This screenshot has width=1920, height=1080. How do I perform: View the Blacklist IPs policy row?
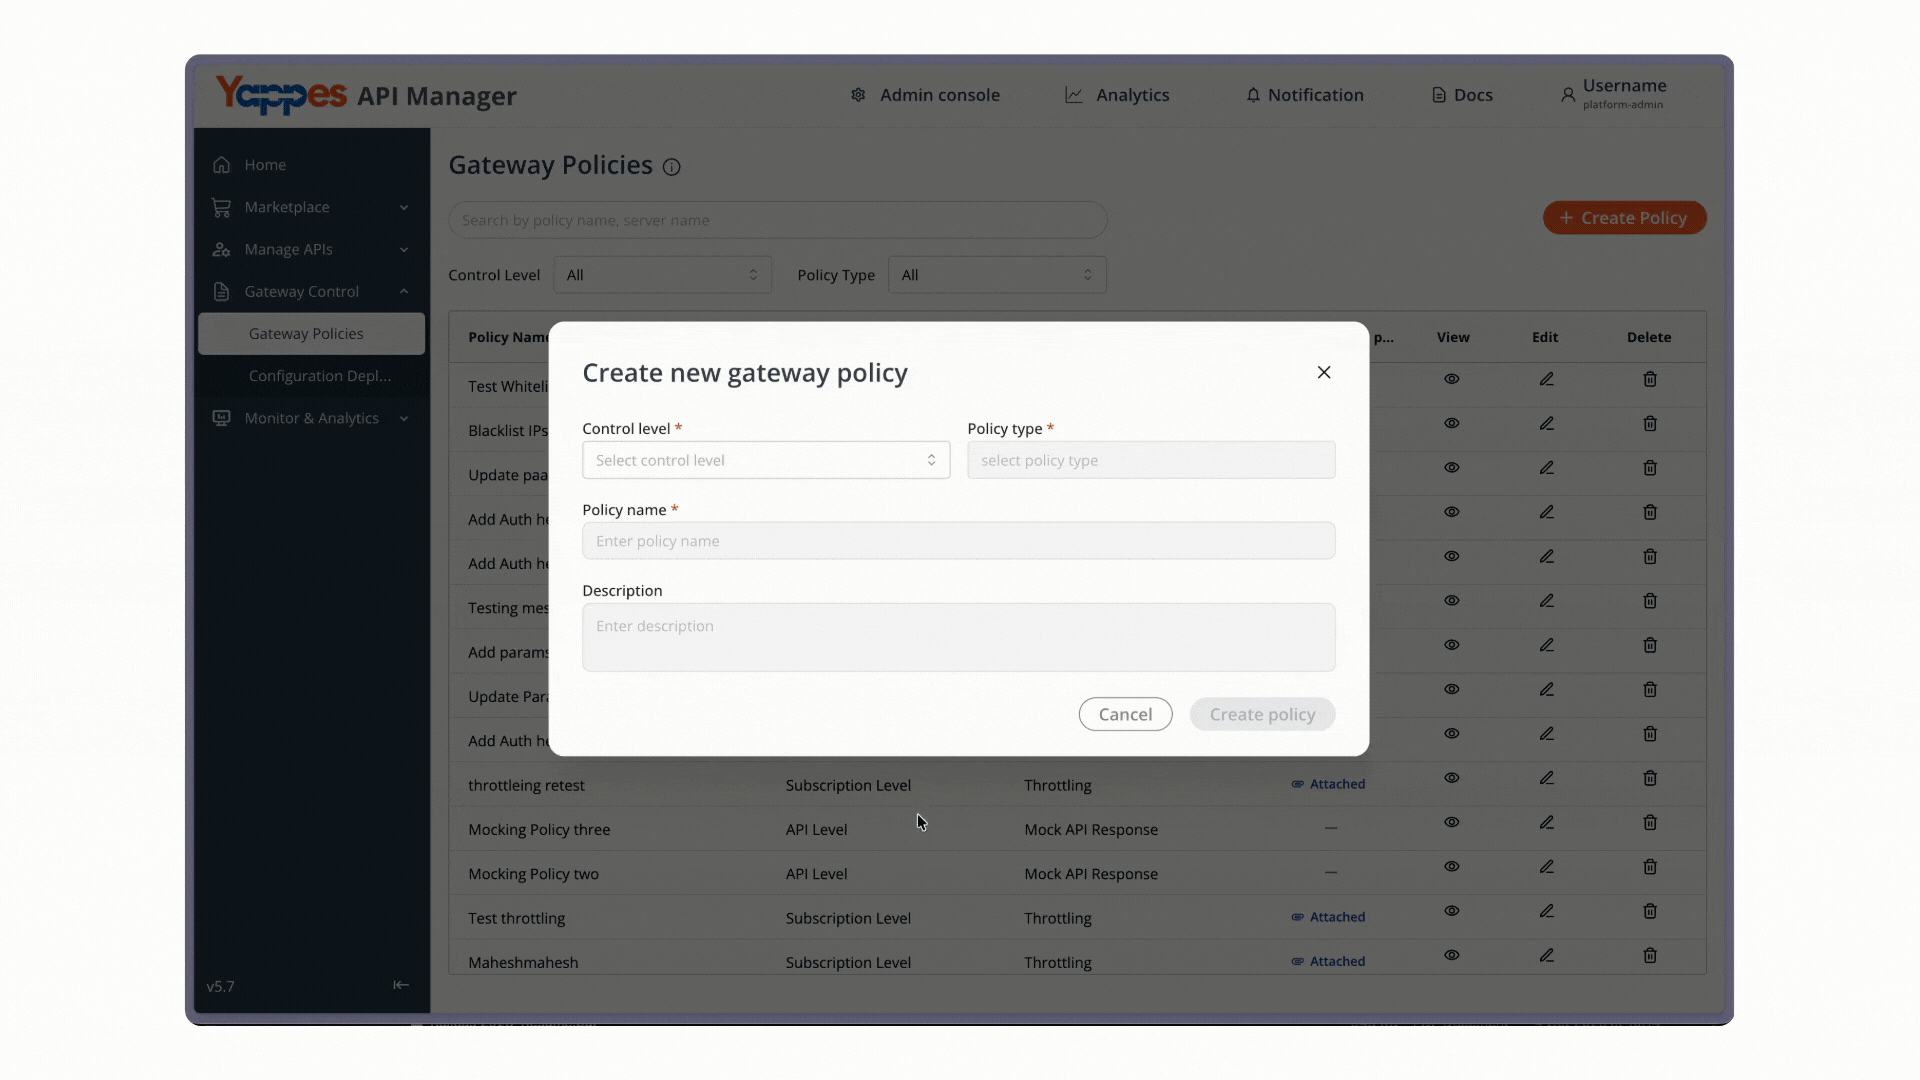coord(1452,423)
